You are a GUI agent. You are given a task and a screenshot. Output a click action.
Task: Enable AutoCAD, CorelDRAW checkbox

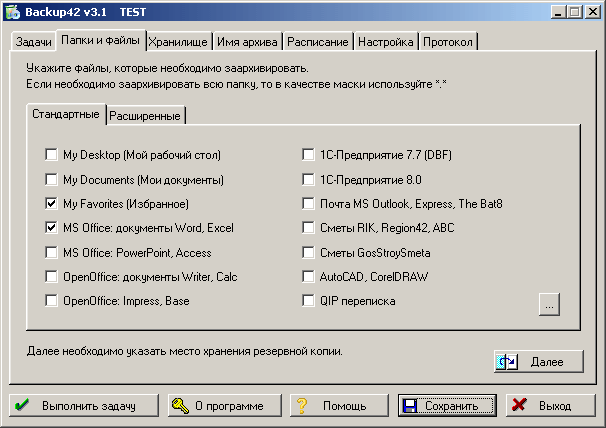[308, 276]
